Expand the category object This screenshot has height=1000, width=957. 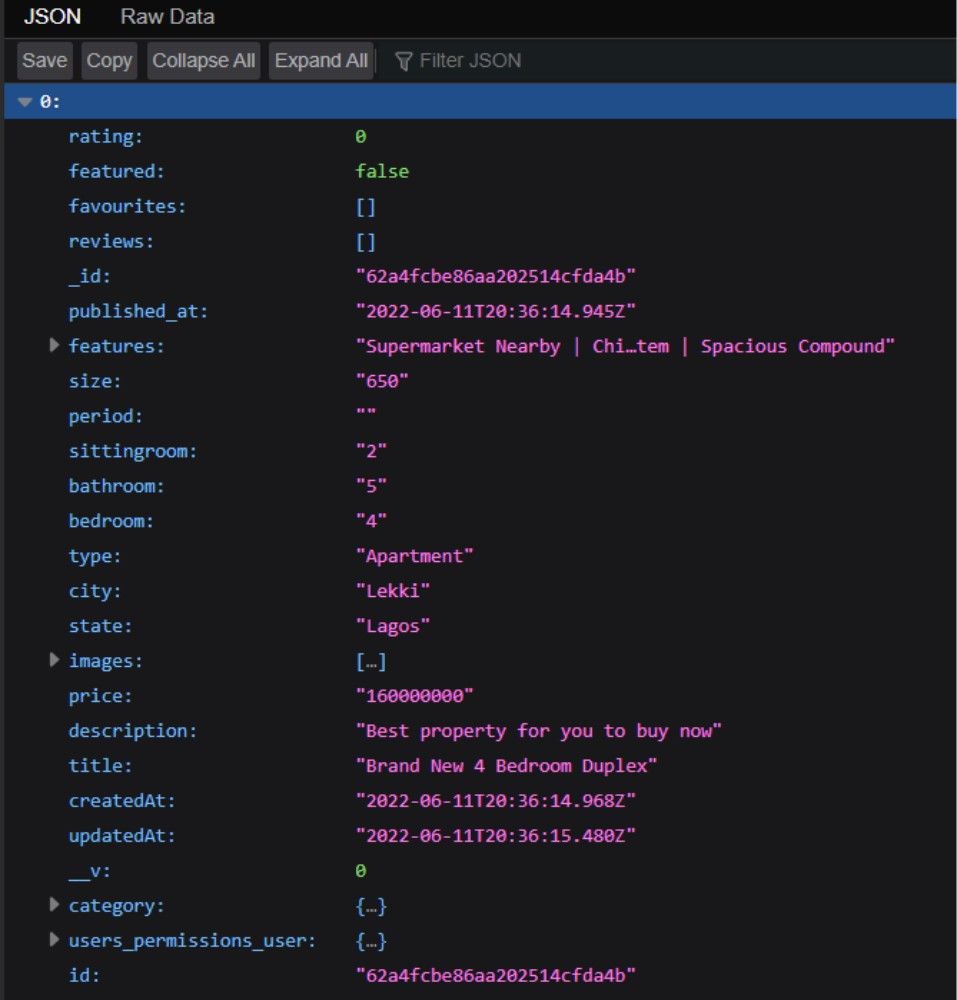[x=54, y=905]
